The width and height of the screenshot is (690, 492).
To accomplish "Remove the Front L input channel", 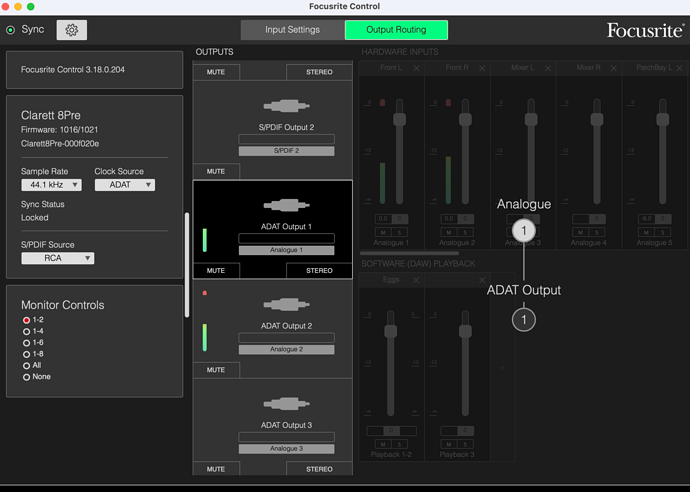I will [416, 68].
